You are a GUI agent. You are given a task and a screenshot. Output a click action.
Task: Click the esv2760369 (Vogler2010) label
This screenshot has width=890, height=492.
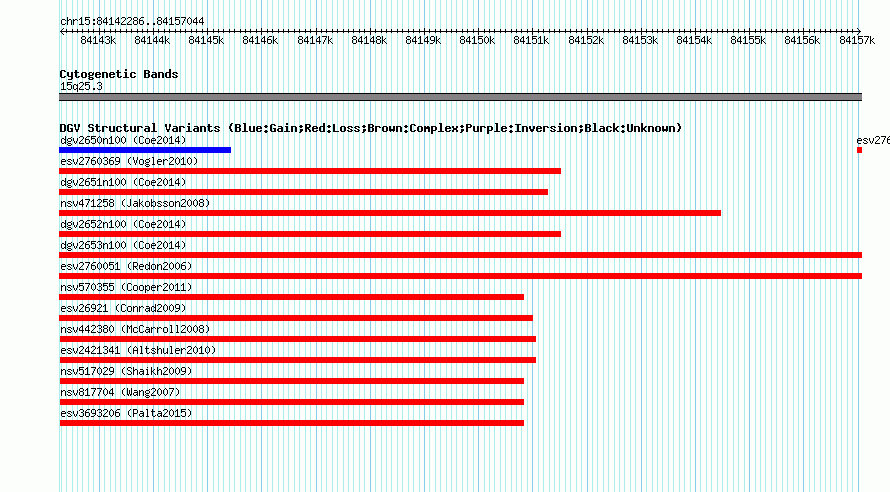click(129, 161)
